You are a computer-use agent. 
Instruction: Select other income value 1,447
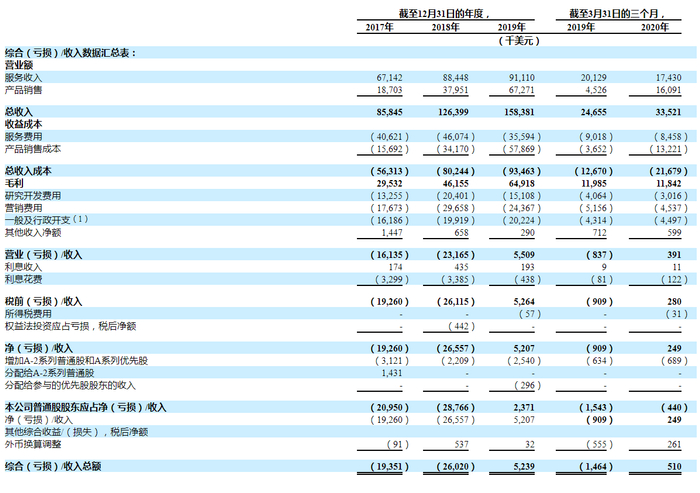click(x=392, y=233)
